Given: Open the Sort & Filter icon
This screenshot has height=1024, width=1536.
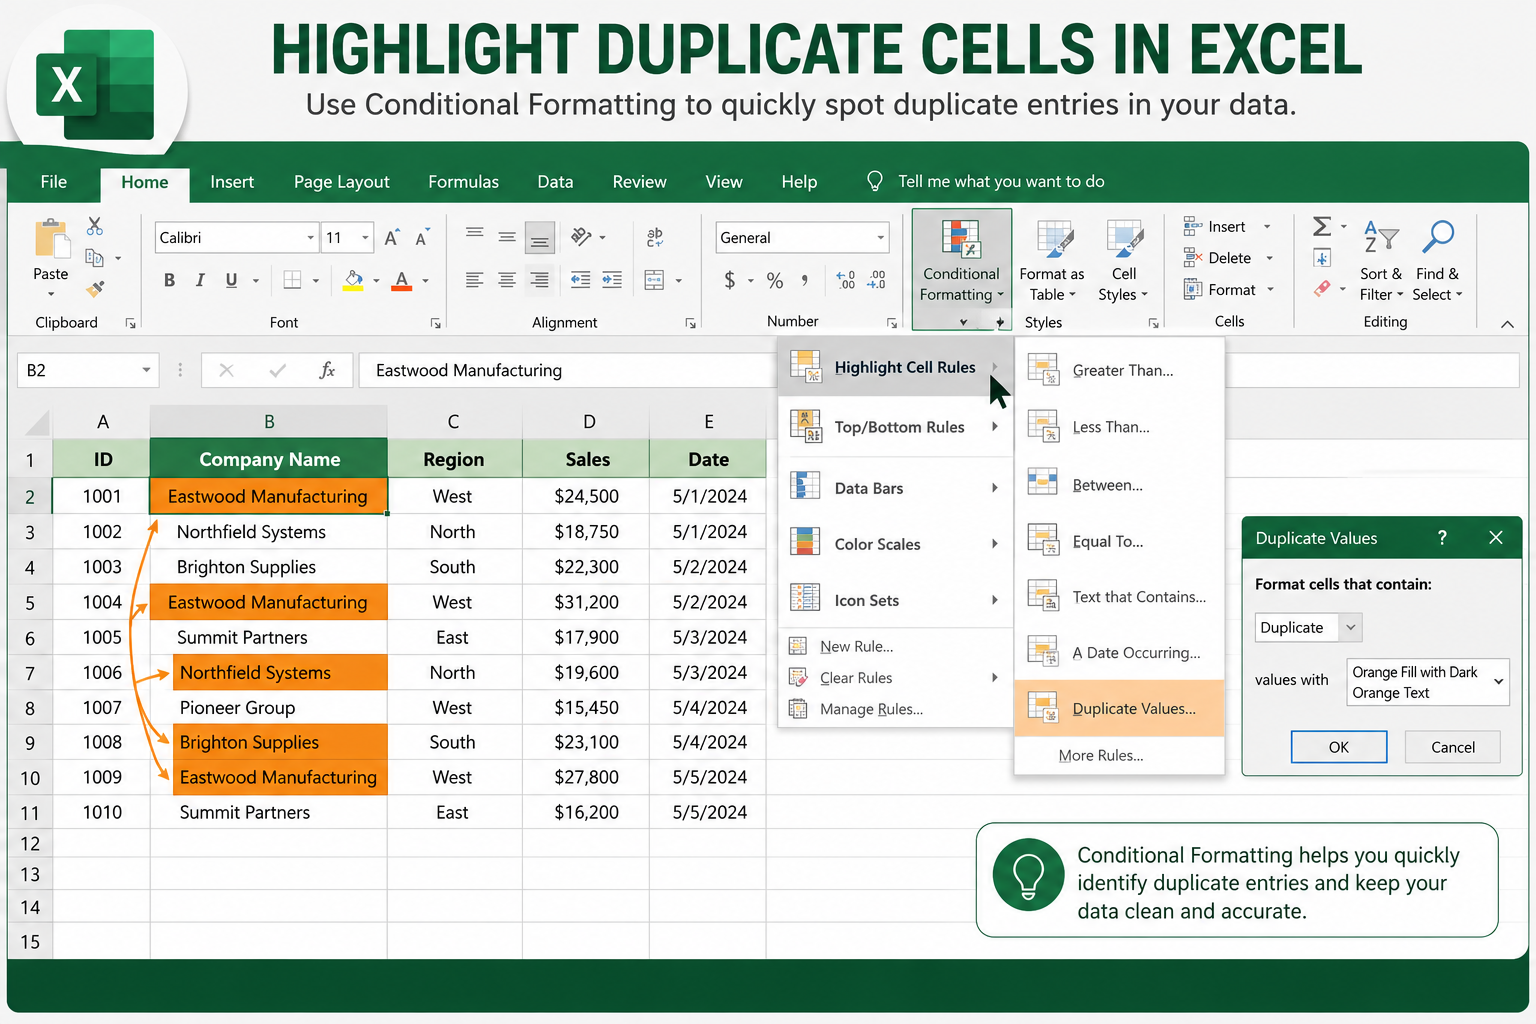Looking at the screenshot, I should tap(1380, 237).
